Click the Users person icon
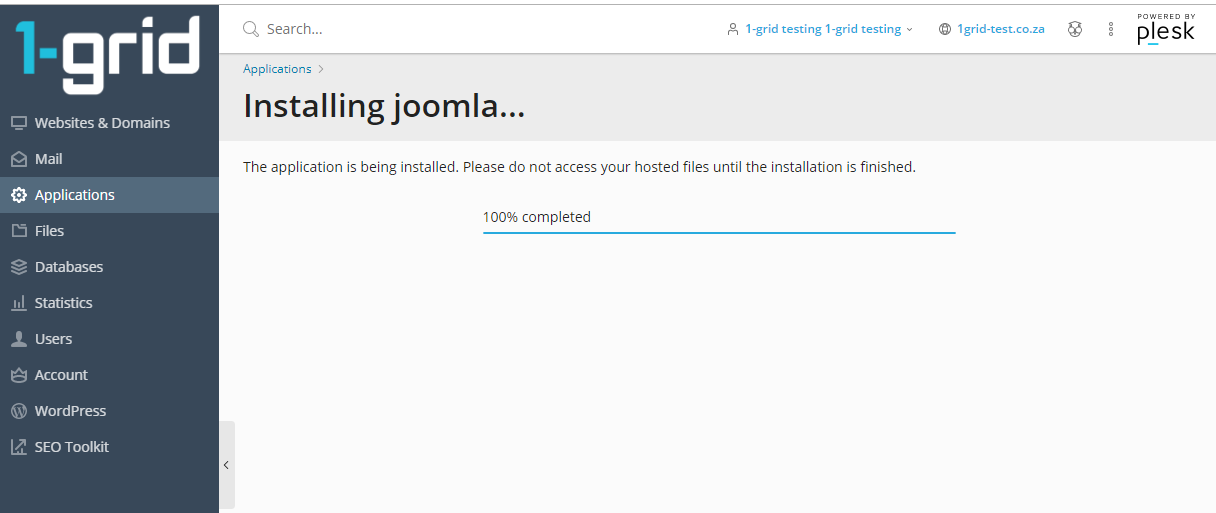The image size is (1216, 513). (18, 339)
